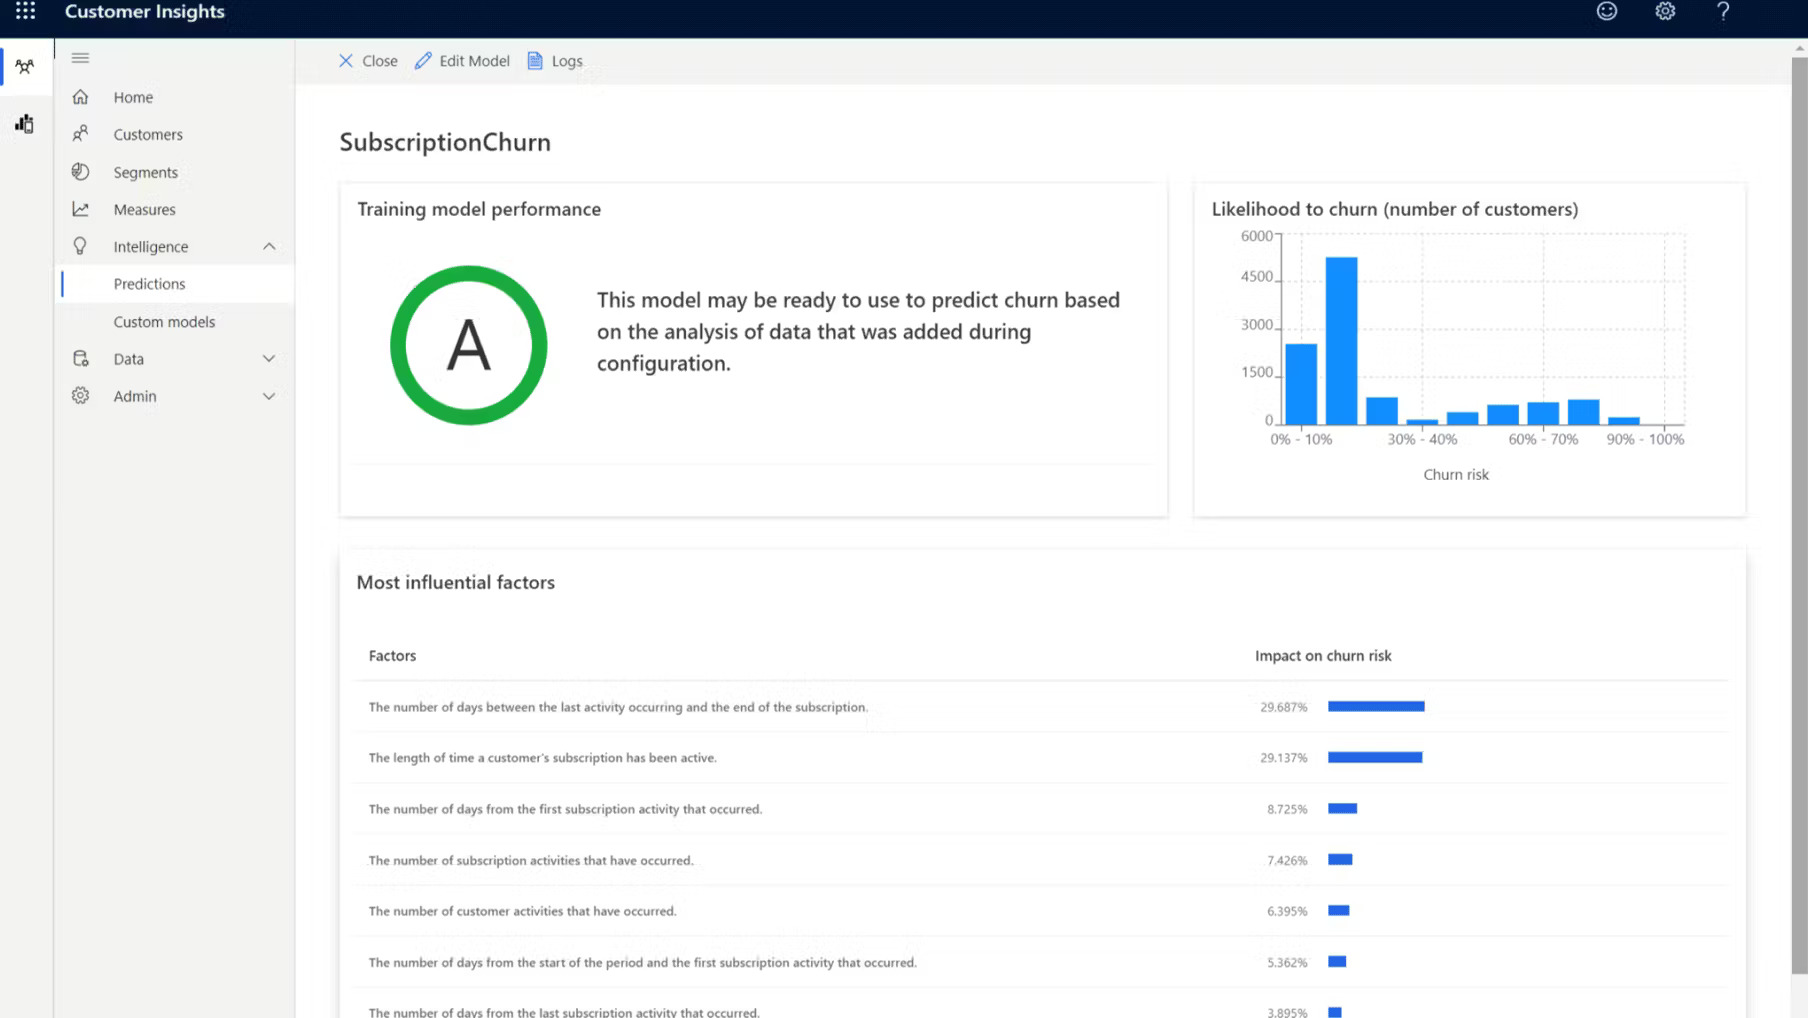Open the app launcher waffle icon
1808x1018 pixels.
(x=25, y=11)
